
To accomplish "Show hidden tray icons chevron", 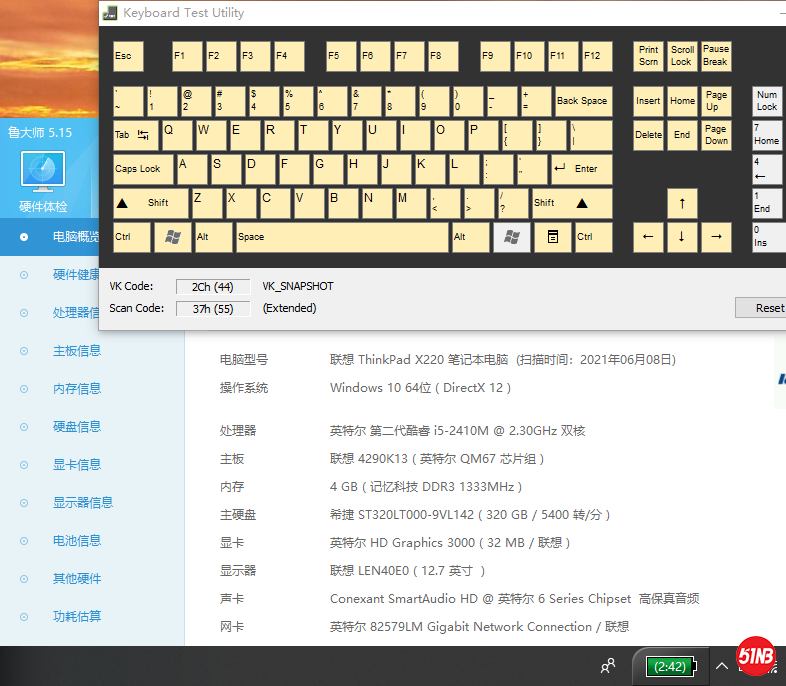I will (x=721, y=666).
